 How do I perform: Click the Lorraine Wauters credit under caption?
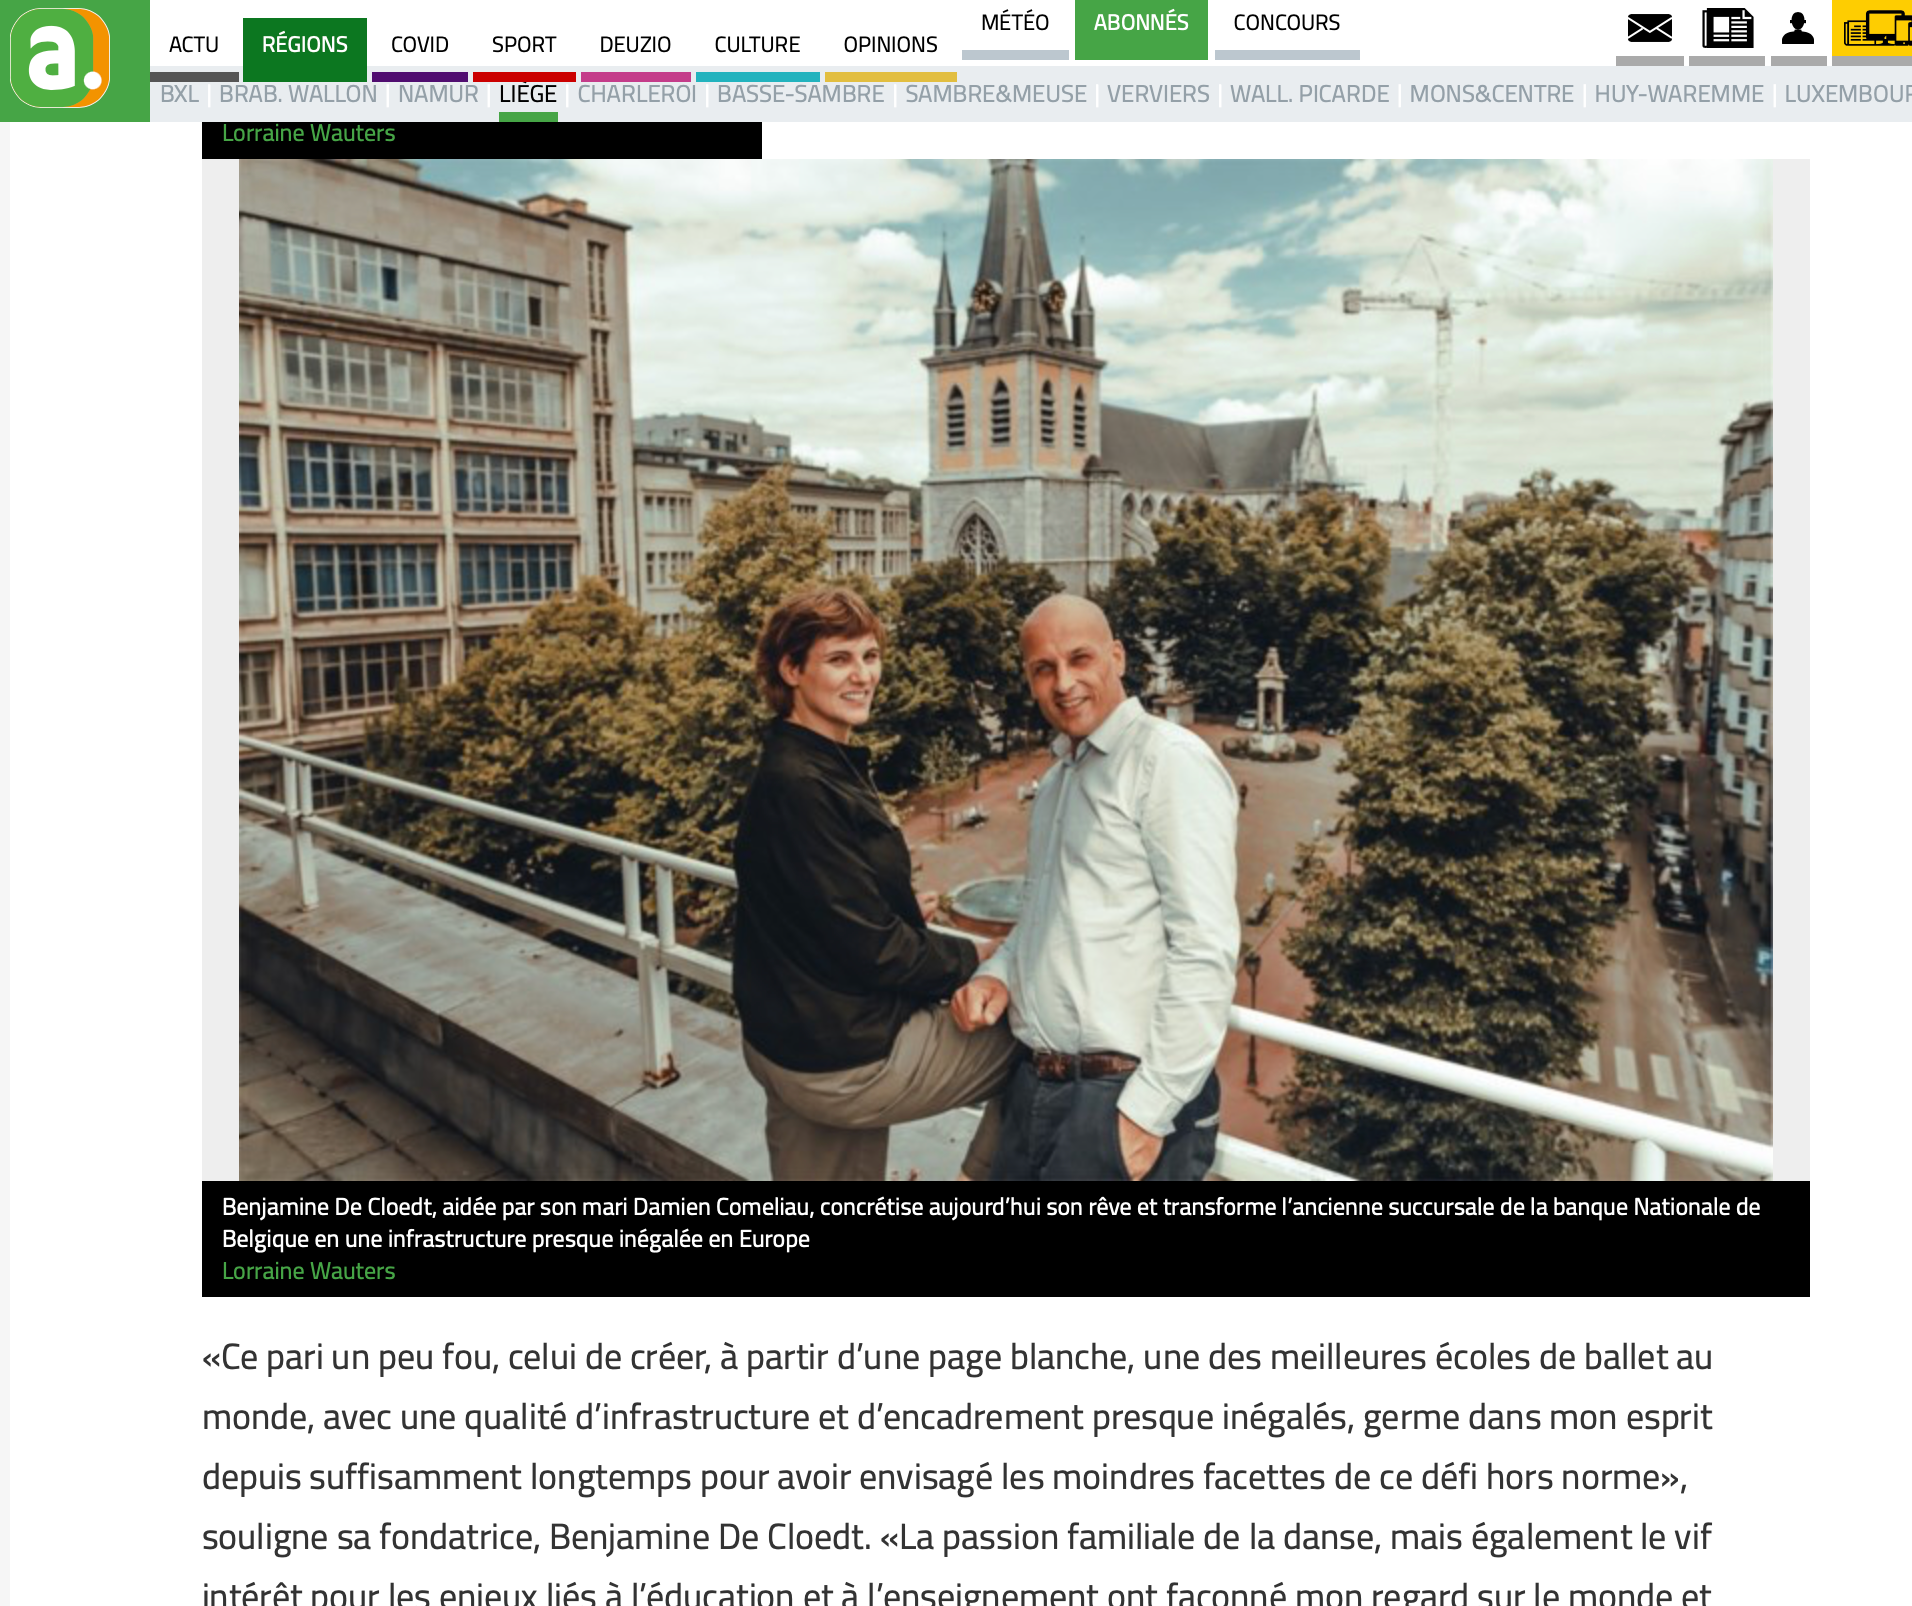tap(309, 1271)
